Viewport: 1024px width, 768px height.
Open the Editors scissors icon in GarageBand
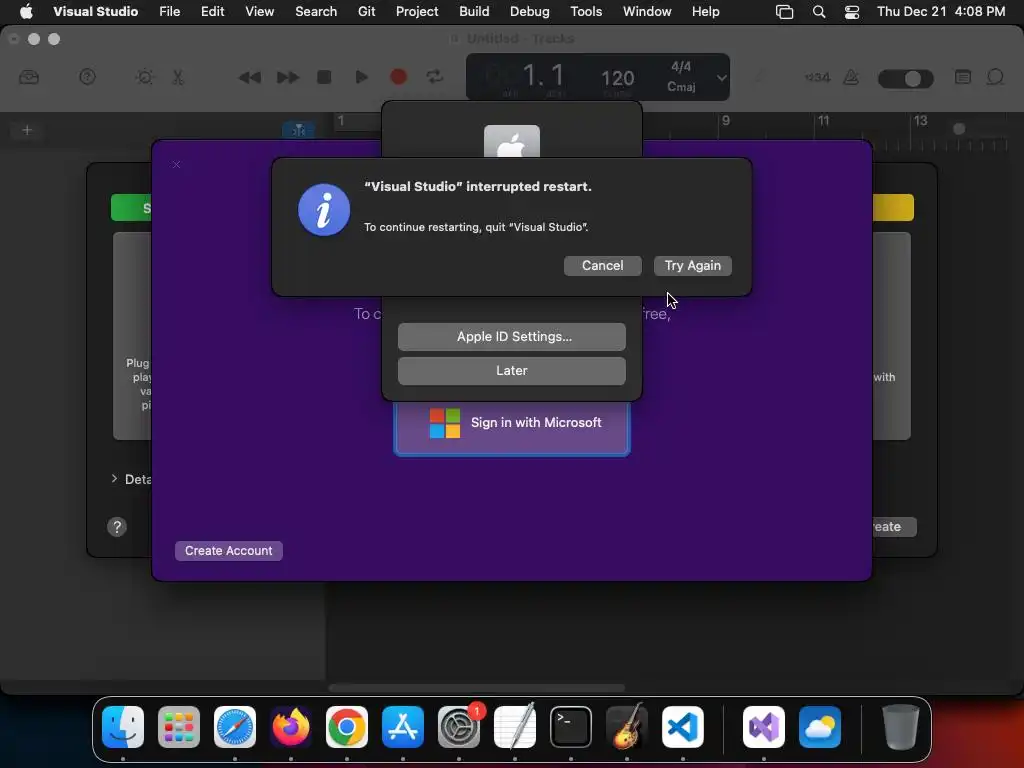tap(178, 77)
